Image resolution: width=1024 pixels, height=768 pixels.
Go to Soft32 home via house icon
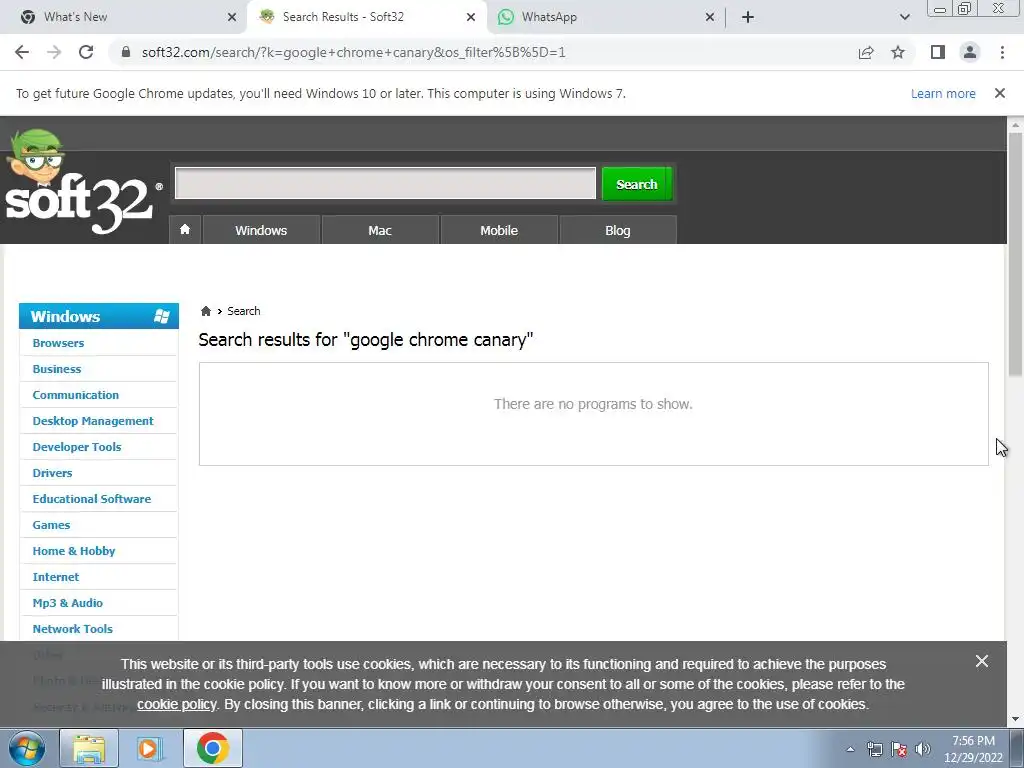pyautogui.click(x=185, y=229)
